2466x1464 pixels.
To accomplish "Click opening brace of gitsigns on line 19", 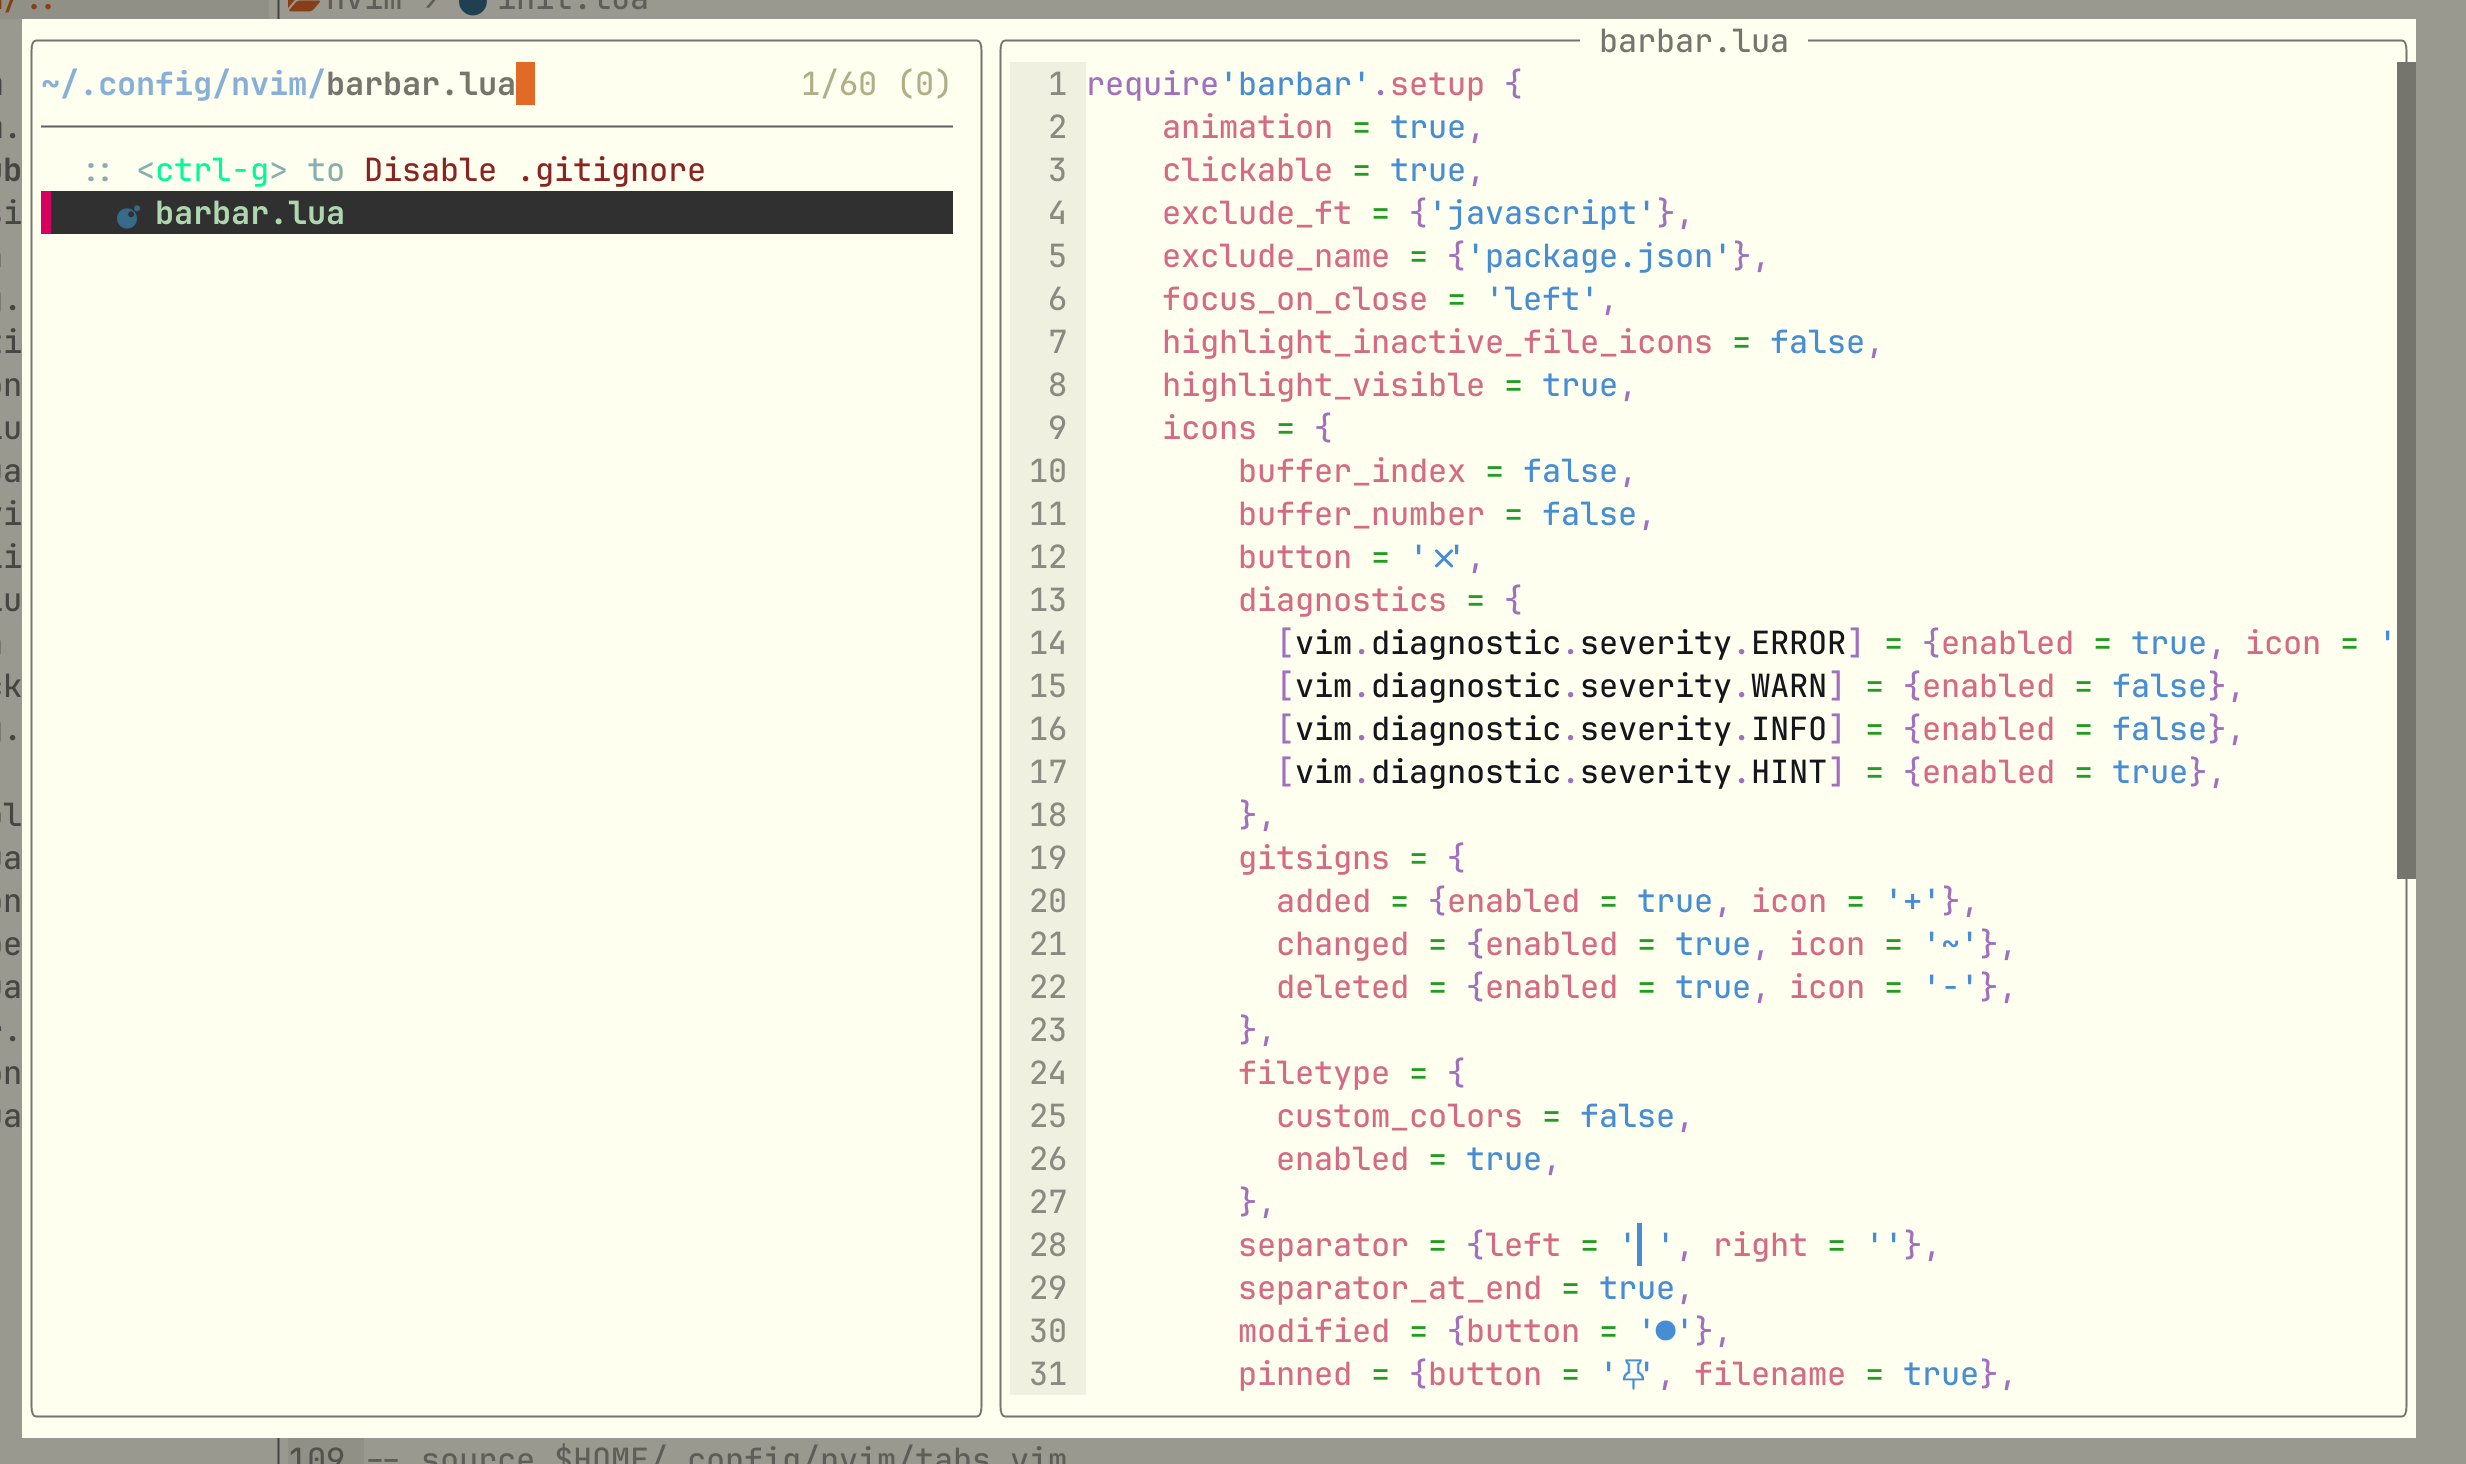I will [x=1456, y=858].
